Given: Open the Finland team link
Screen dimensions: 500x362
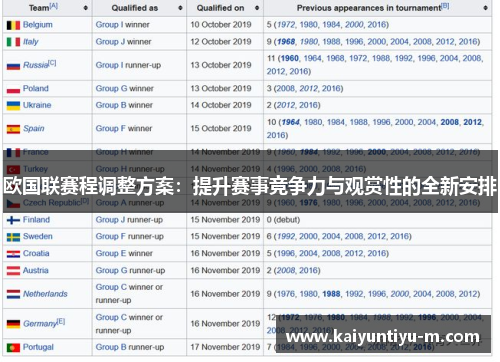Looking at the screenshot, I should pyautogui.click(x=36, y=220).
